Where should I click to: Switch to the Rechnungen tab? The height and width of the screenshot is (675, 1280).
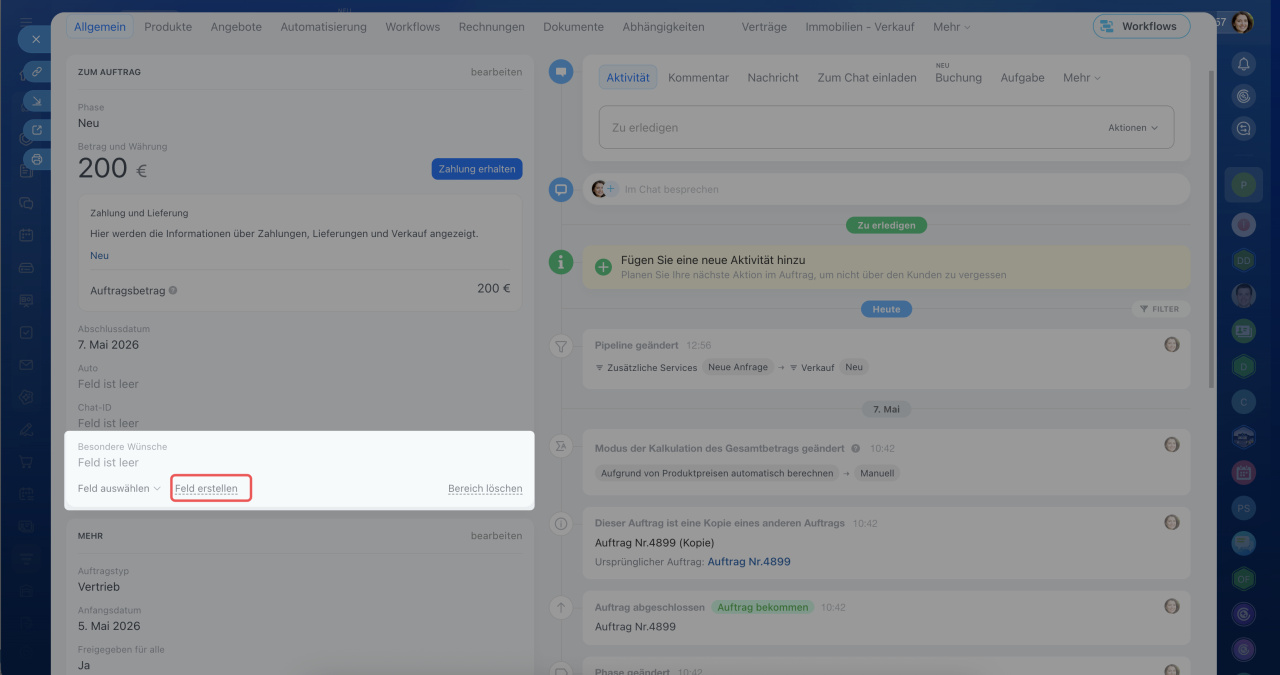pyautogui.click(x=491, y=27)
